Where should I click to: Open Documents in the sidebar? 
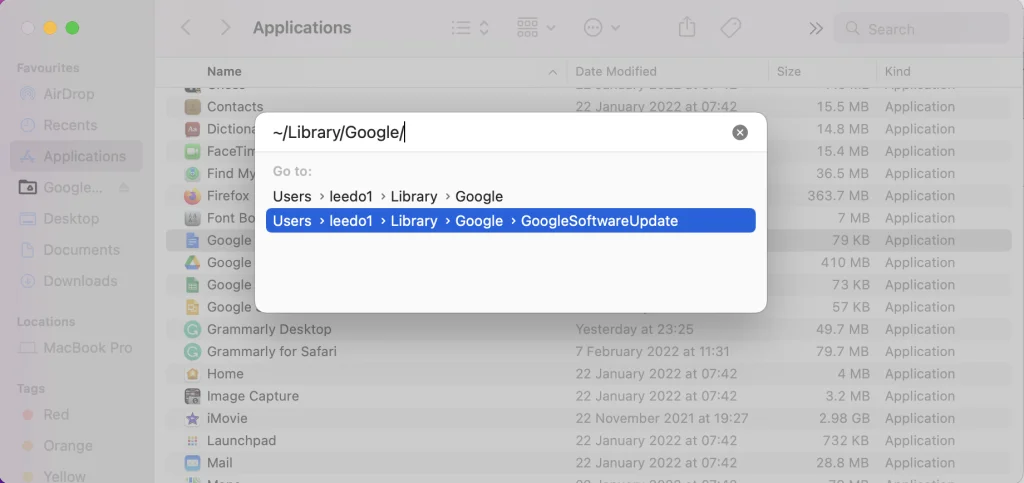coord(76,250)
